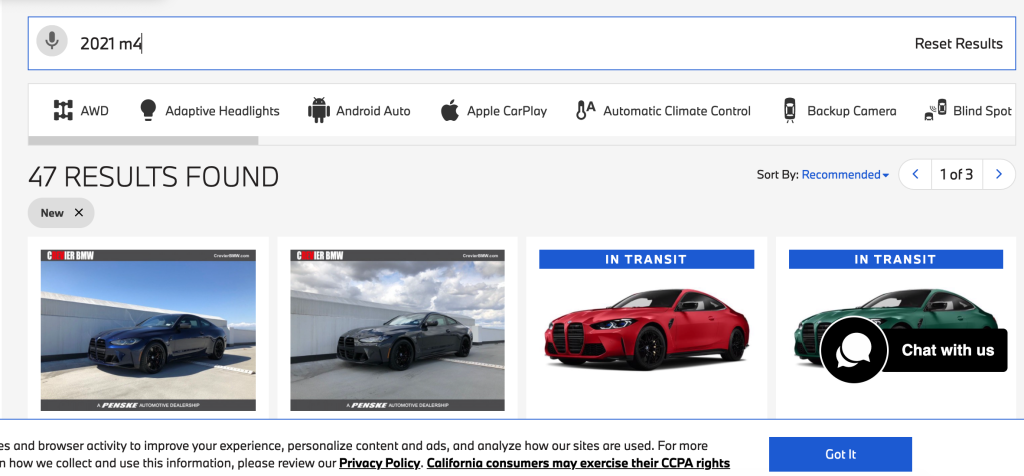Click the Blind Spot feature icon
The height and width of the screenshot is (476, 1024).
click(x=935, y=110)
